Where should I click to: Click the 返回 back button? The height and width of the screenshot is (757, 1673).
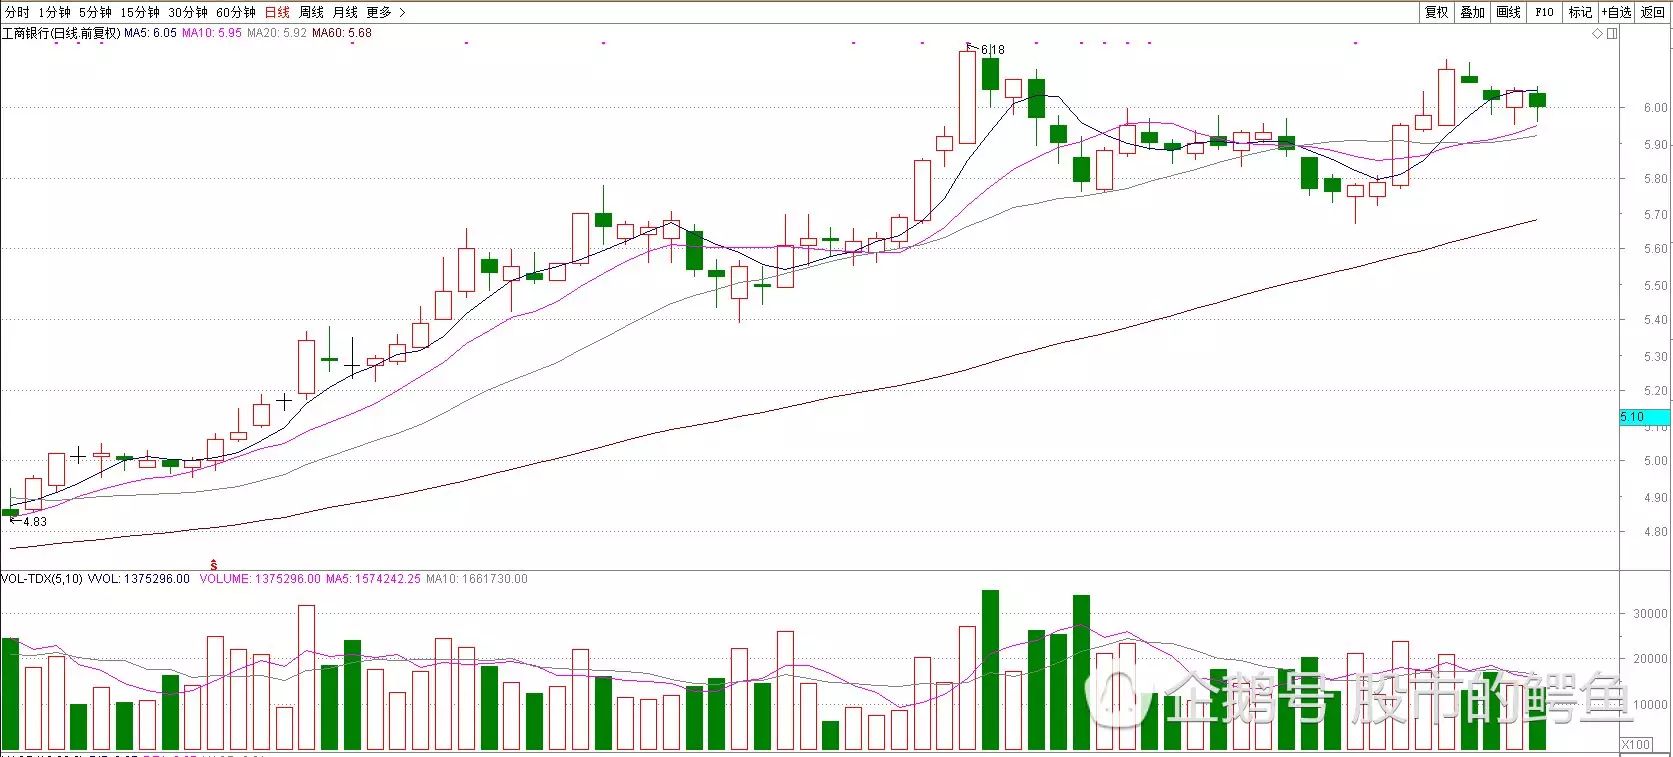click(1653, 12)
